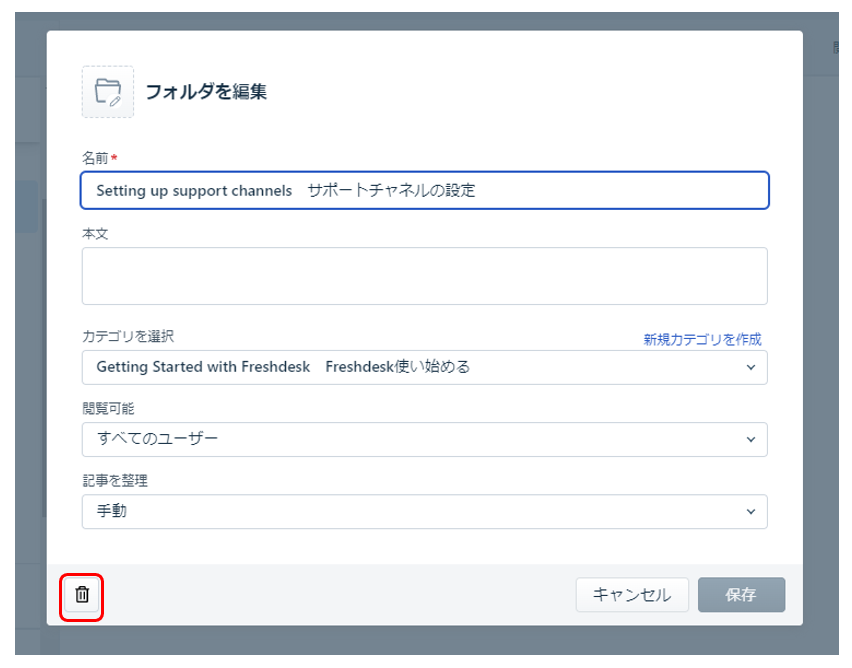Open the 閲覧可能 visibility dropdown
852x668 pixels.
(424, 439)
